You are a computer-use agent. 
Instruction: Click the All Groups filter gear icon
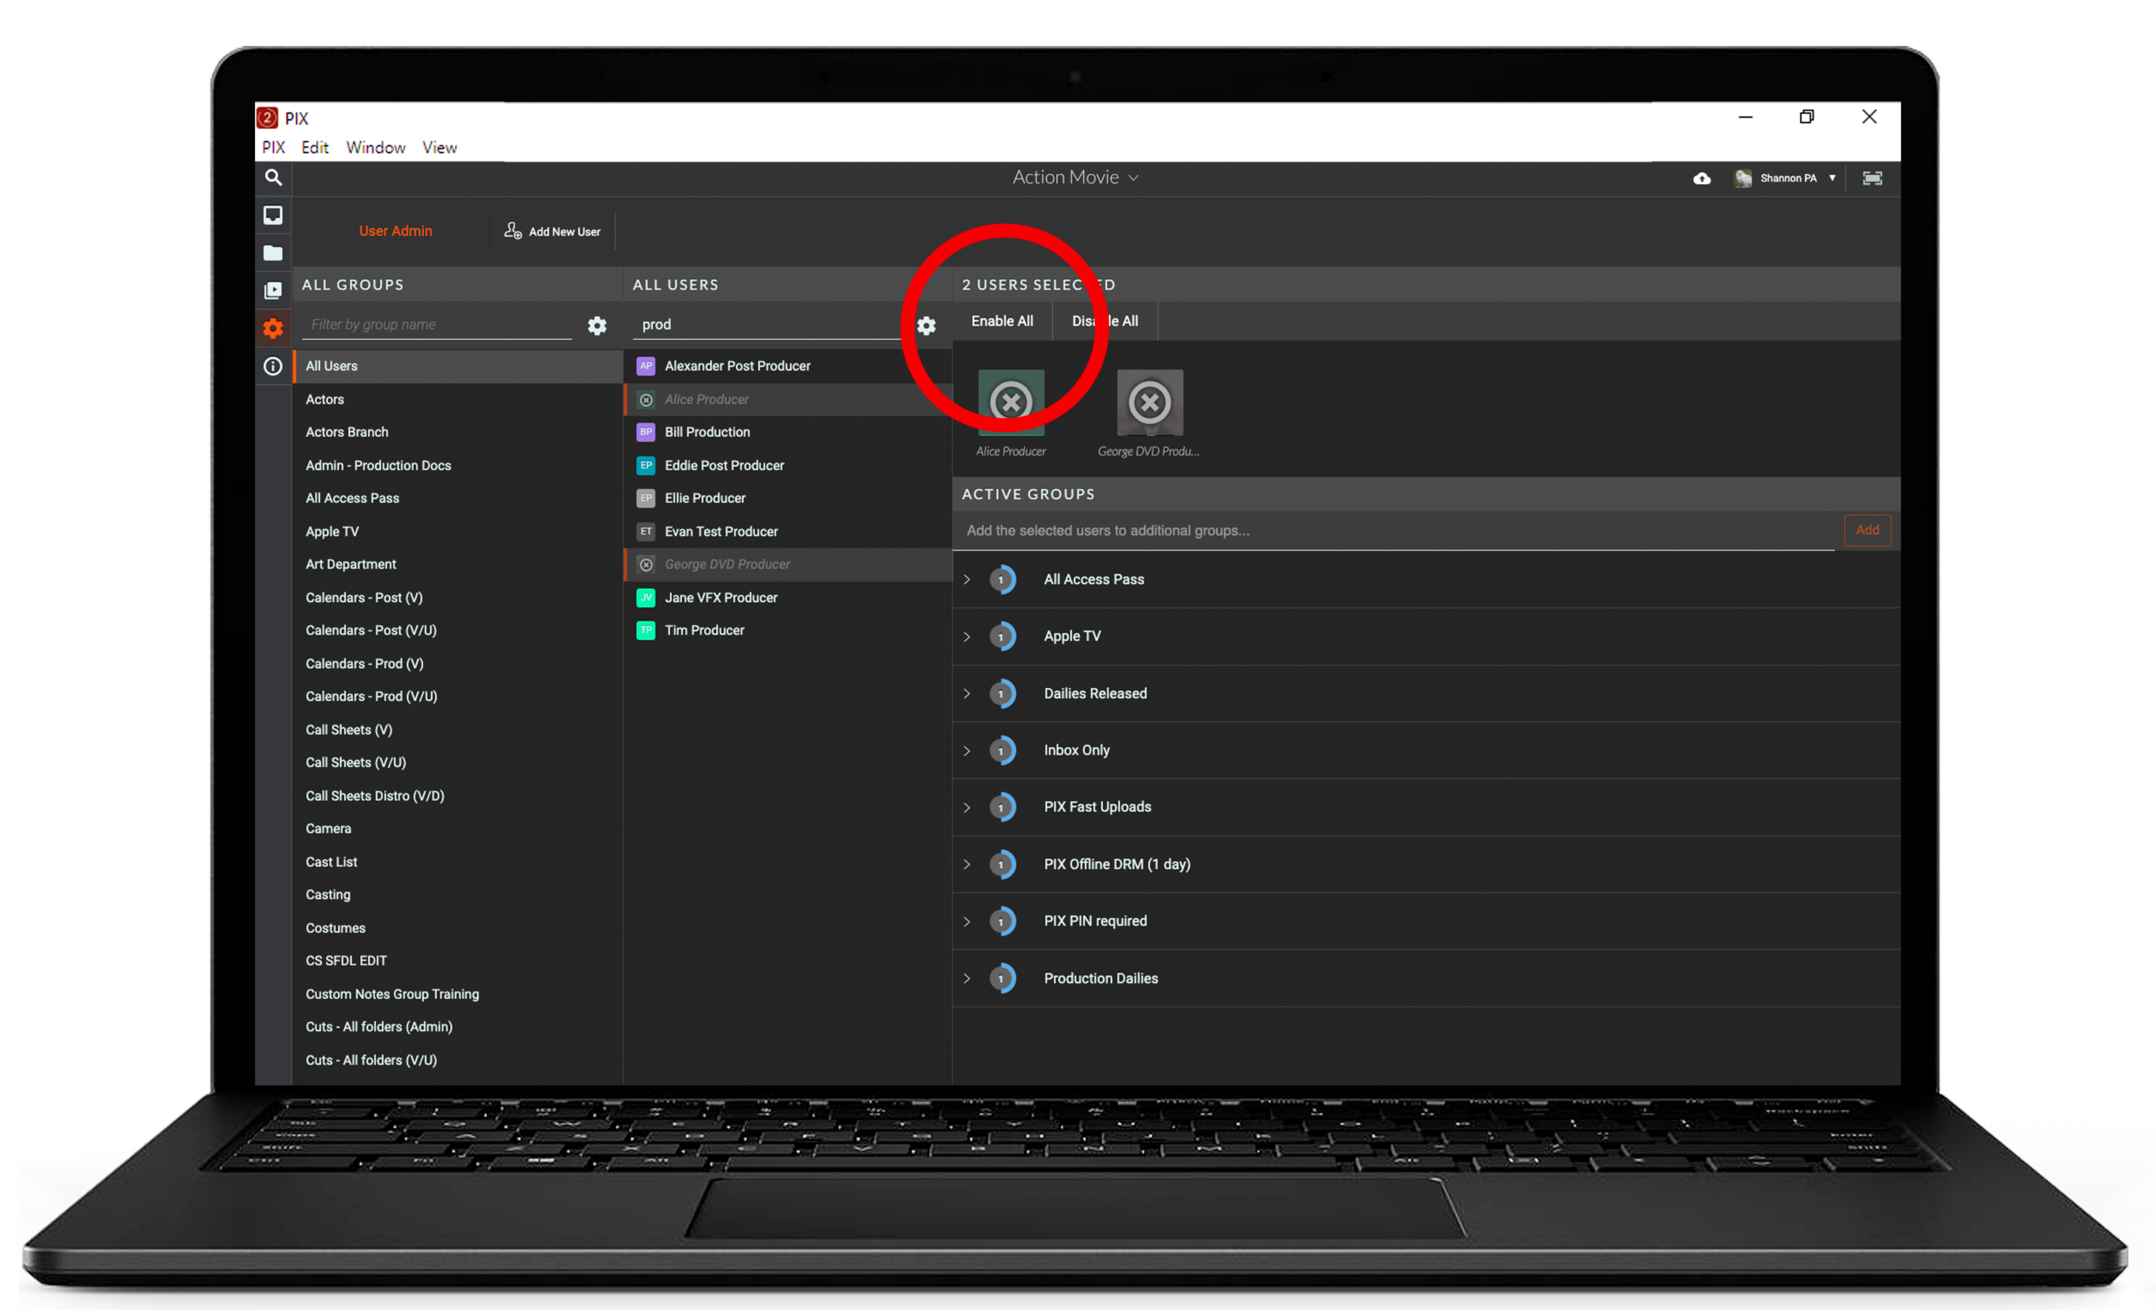pyautogui.click(x=597, y=325)
